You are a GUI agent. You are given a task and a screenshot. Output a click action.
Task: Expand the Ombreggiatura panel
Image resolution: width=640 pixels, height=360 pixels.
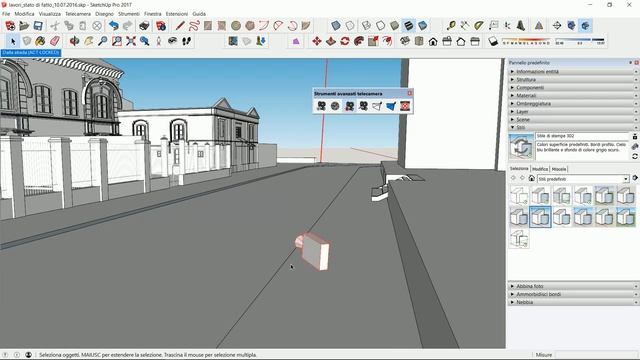click(x=573, y=104)
